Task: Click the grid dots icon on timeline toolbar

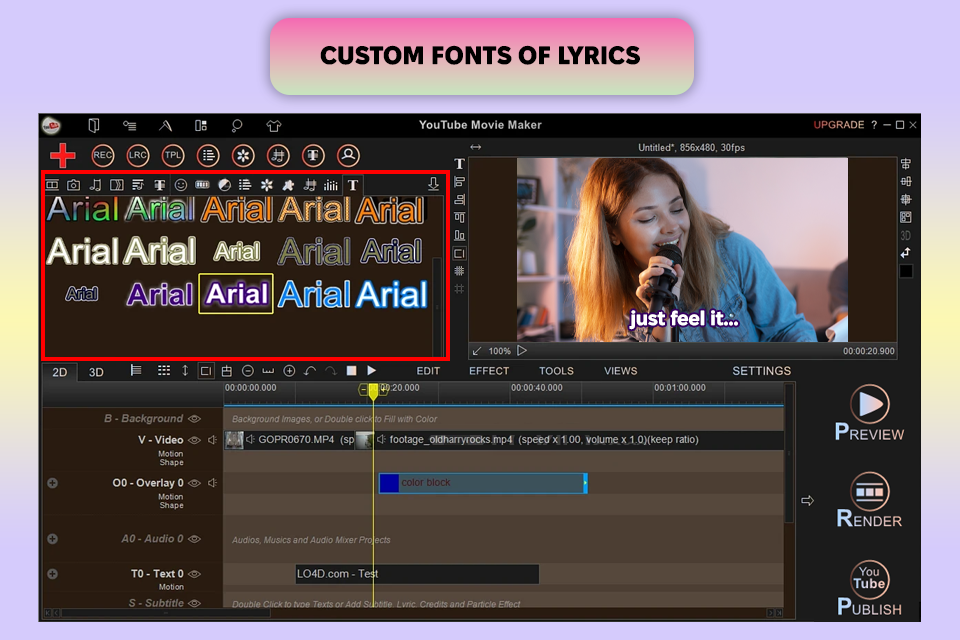Action: [x=164, y=370]
